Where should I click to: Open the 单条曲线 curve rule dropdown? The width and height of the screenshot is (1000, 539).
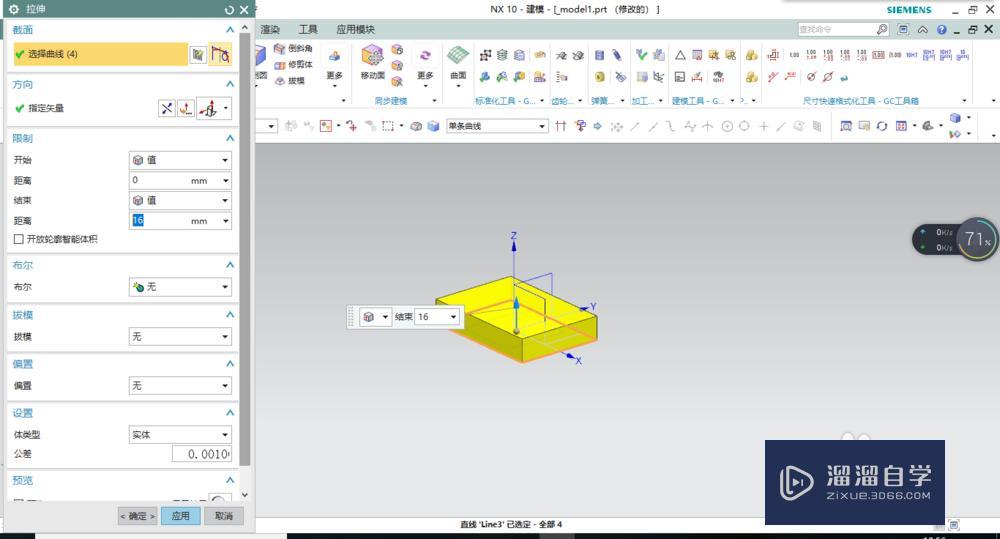[497, 126]
